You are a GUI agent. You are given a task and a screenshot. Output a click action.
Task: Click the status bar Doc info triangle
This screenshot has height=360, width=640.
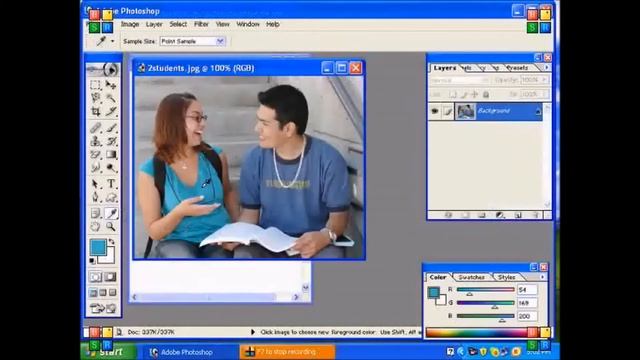pos(253,332)
